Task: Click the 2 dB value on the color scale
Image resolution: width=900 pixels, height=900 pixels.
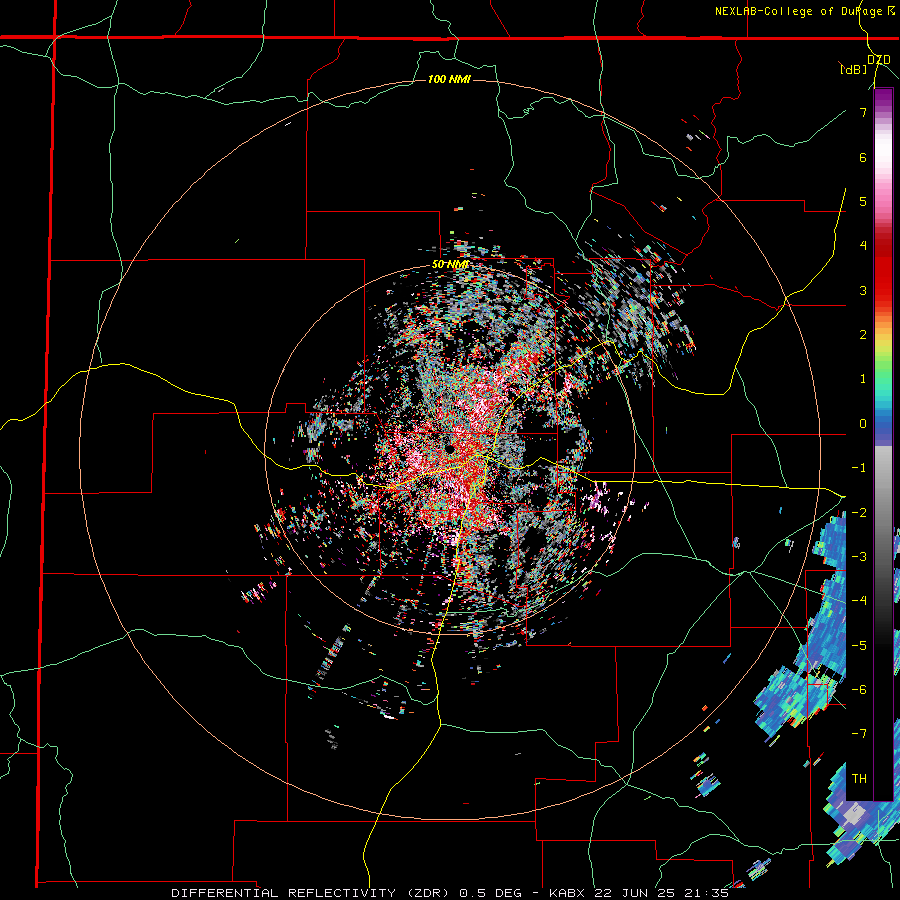Action: point(863,335)
